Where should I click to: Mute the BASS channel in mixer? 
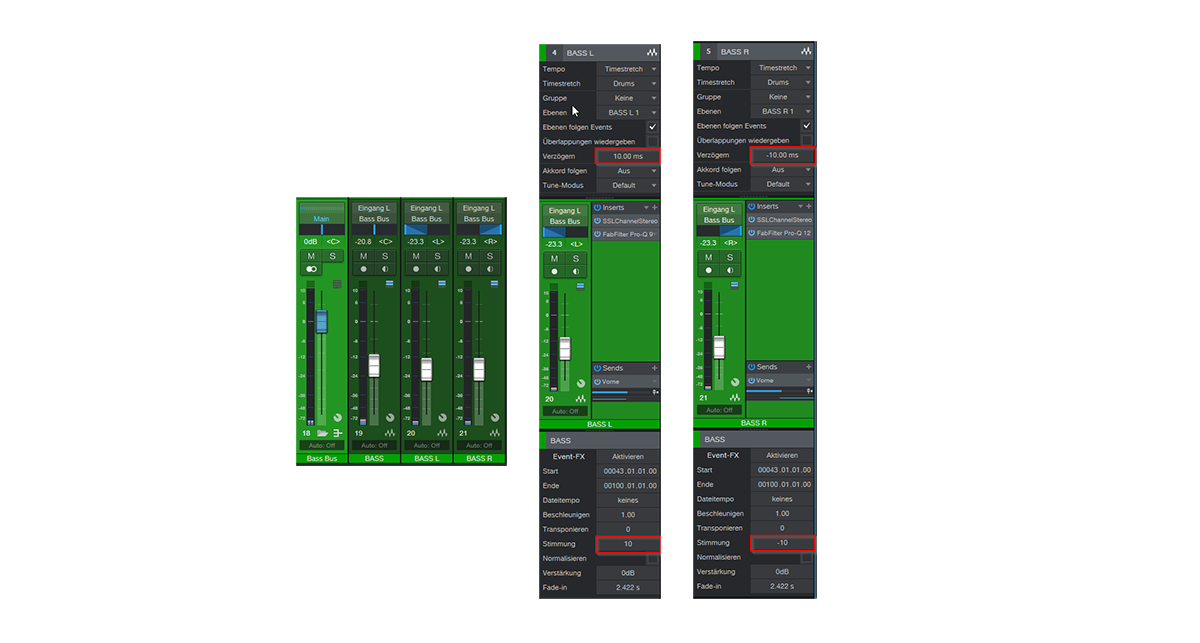363,256
